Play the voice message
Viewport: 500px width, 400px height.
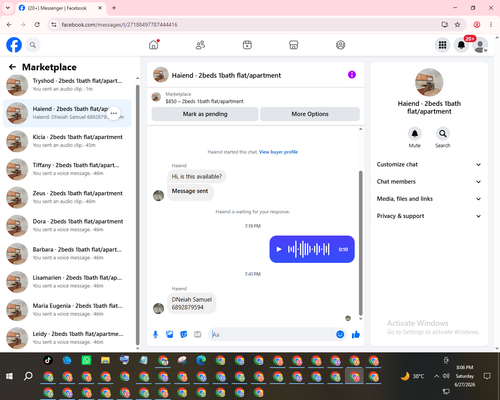click(279, 249)
